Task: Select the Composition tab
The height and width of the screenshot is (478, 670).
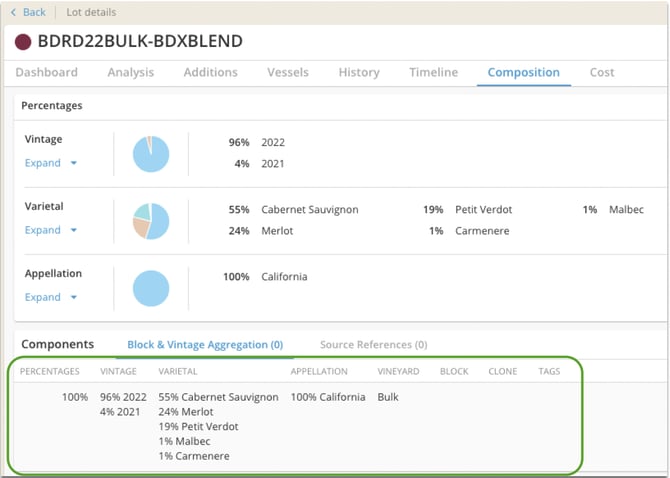Action: (523, 72)
